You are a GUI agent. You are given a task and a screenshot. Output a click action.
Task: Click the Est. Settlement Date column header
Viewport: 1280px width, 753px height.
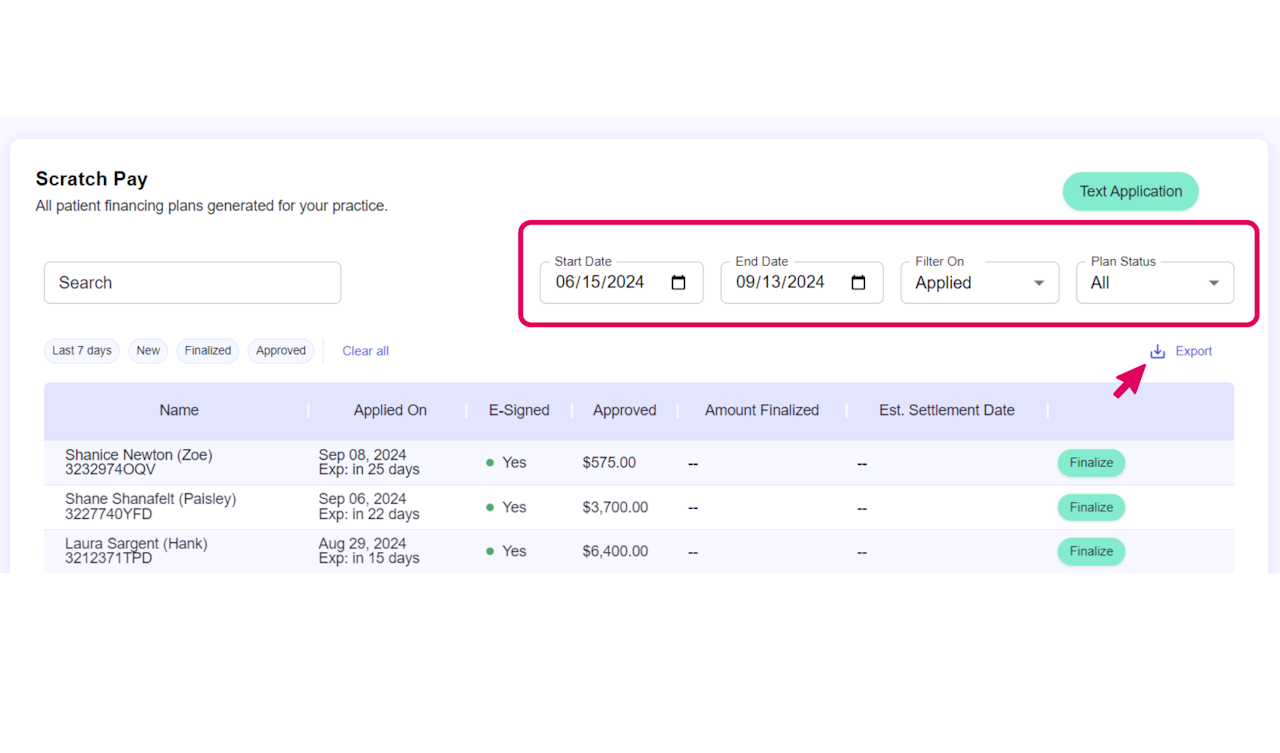(946, 410)
